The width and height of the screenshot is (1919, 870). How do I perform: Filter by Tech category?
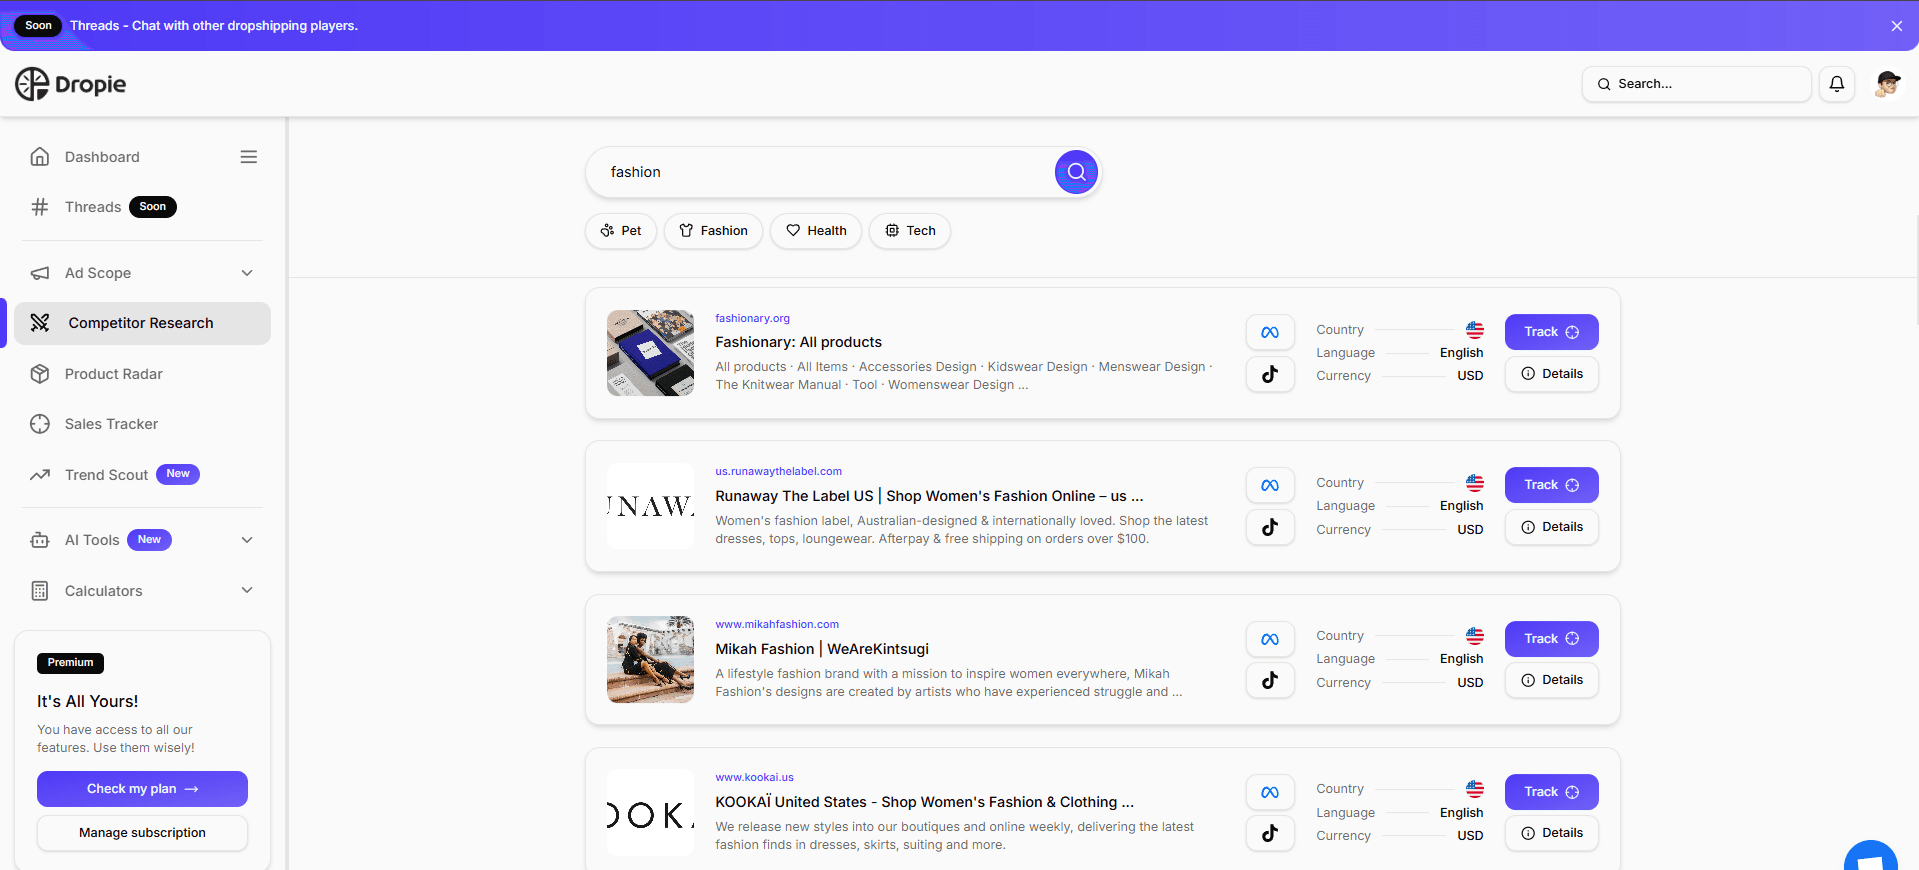(x=910, y=231)
